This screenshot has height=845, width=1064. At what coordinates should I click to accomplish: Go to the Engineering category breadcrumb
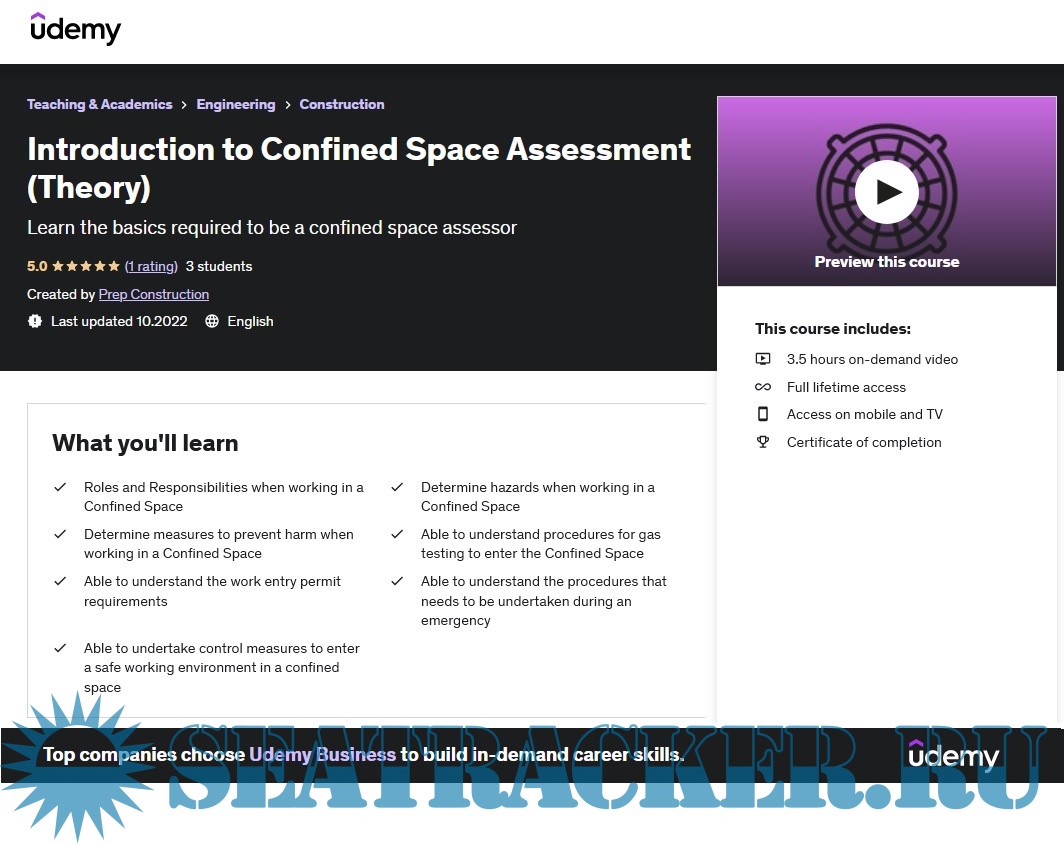[x=235, y=104]
